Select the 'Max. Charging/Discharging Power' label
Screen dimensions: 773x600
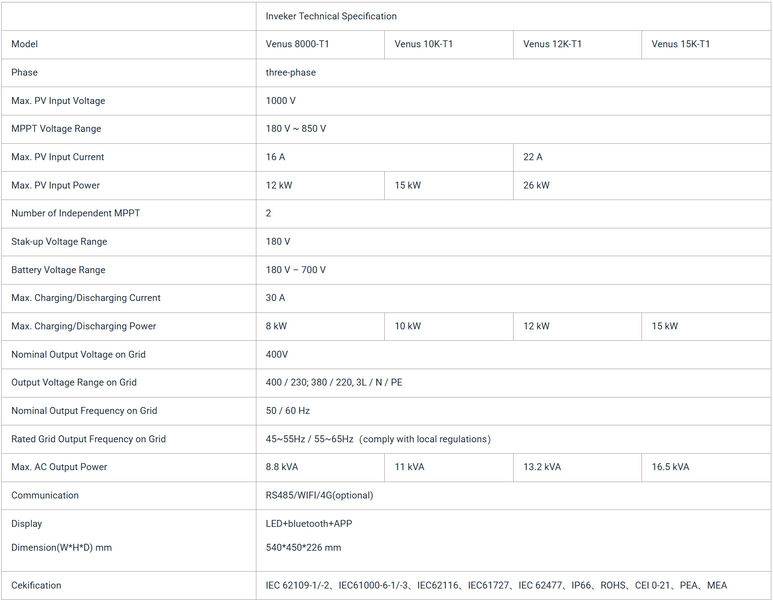pyautogui.click(x=83, y=326)
